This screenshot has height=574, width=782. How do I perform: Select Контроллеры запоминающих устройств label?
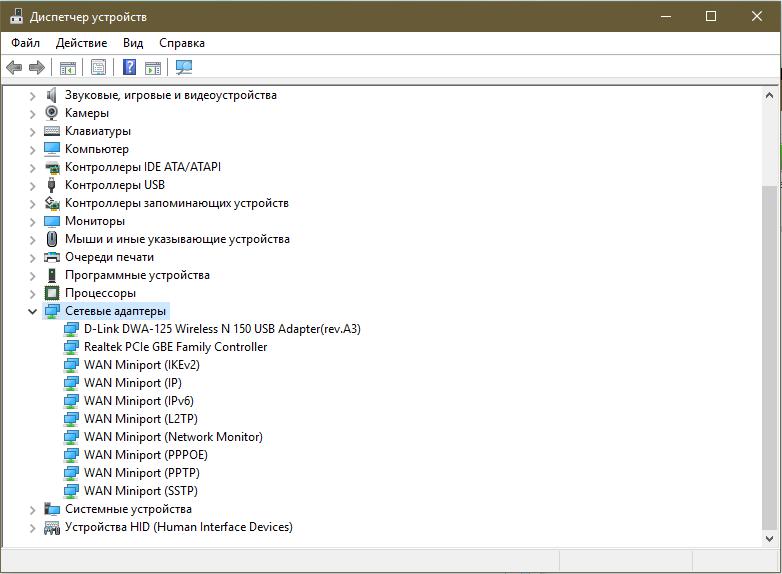pos(177,203)
